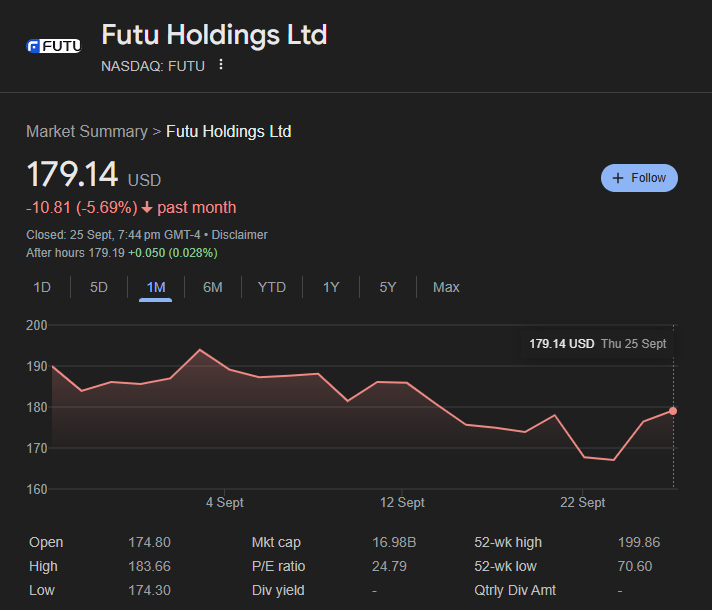712x610 pixels.
Task: Click the Futu logo icon
Action: pos(54,46)
